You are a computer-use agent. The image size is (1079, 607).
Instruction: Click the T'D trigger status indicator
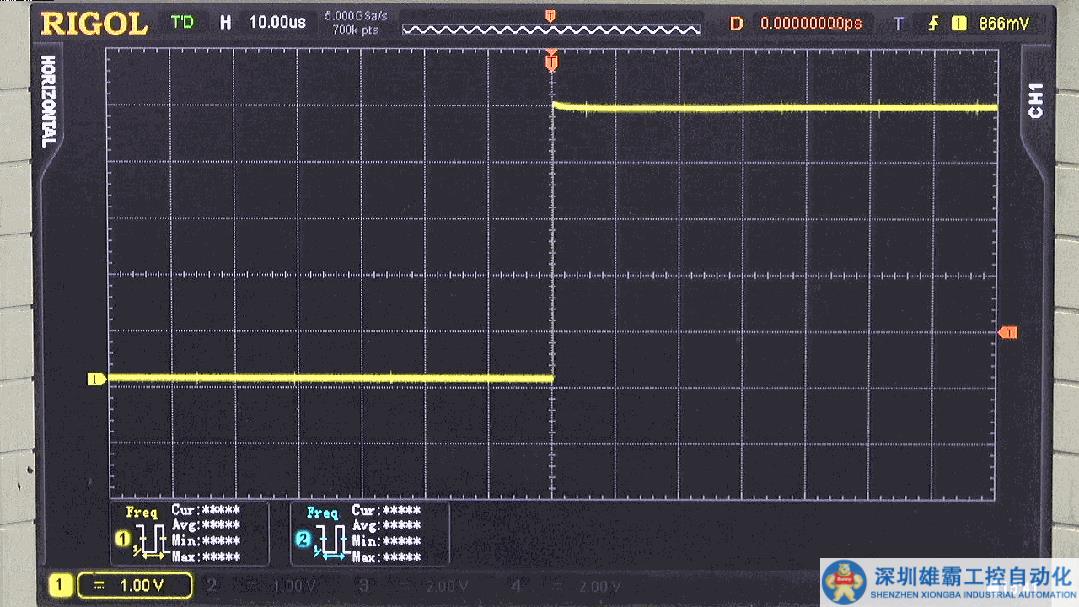pos(183,22)
